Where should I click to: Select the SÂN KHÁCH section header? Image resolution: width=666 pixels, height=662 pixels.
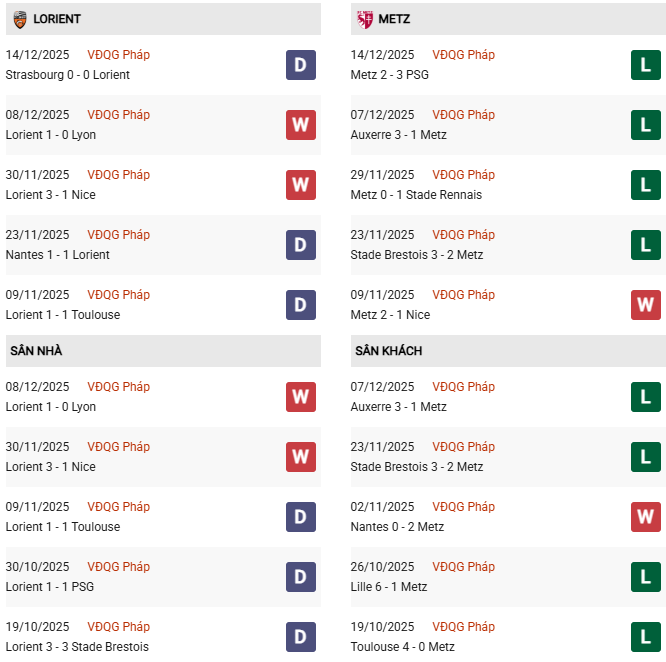coord(388,351)
